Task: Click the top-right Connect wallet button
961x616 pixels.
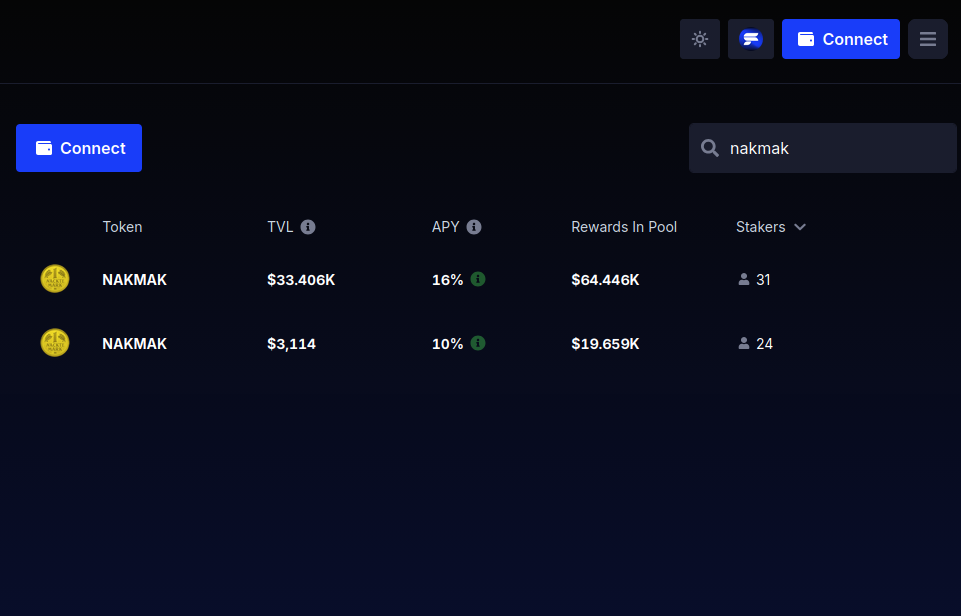Action: 841,39
